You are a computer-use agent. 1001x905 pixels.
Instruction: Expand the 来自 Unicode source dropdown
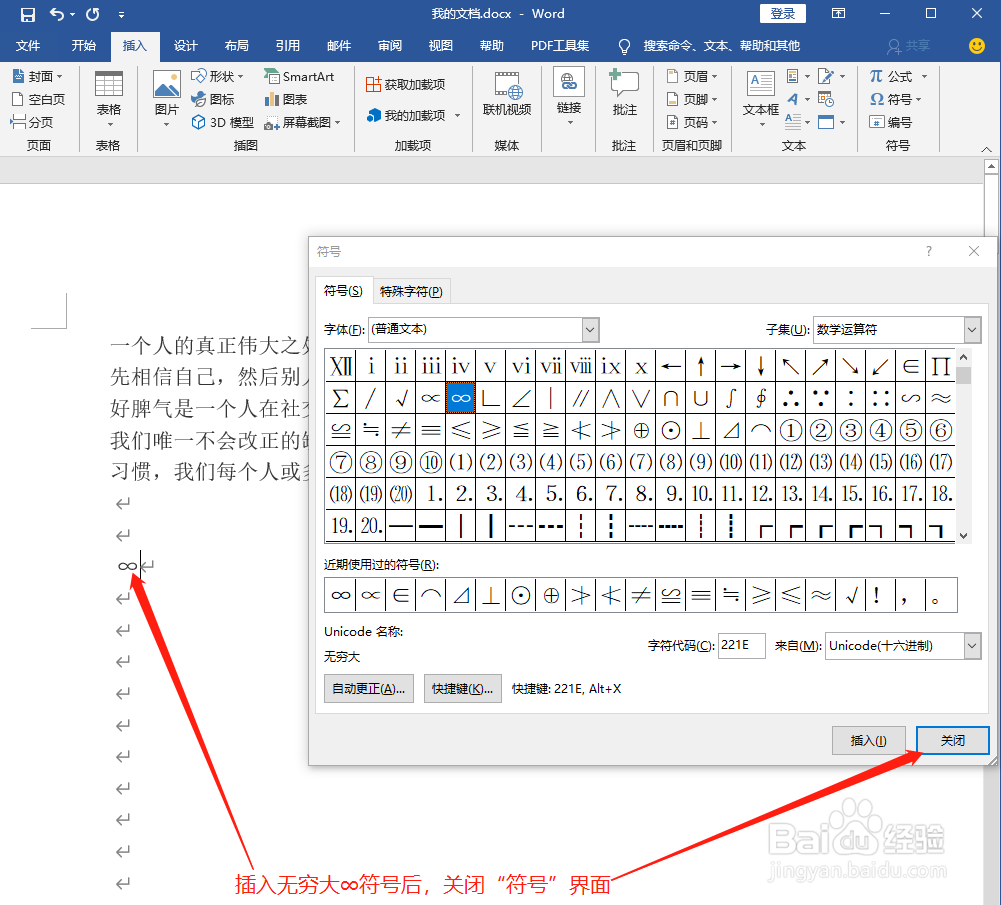coord(972,646)
